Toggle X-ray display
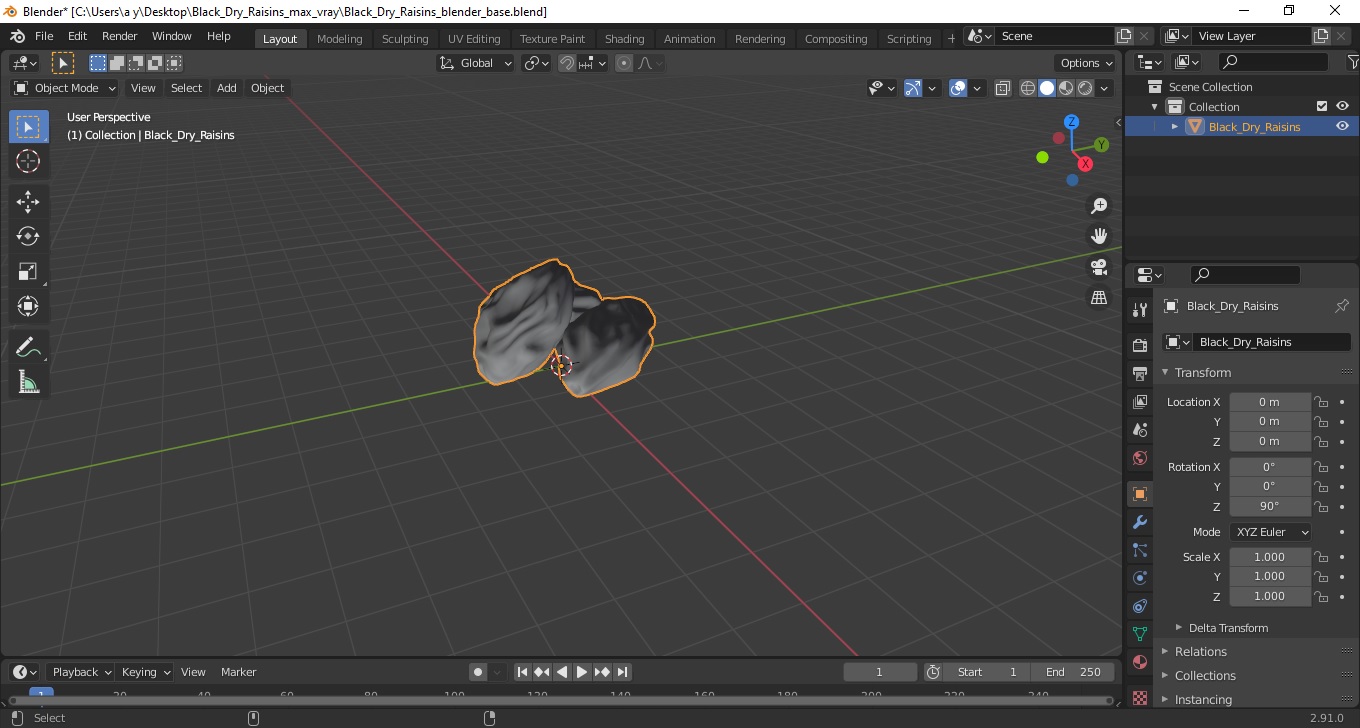1360x728 pixels. 1003,88
